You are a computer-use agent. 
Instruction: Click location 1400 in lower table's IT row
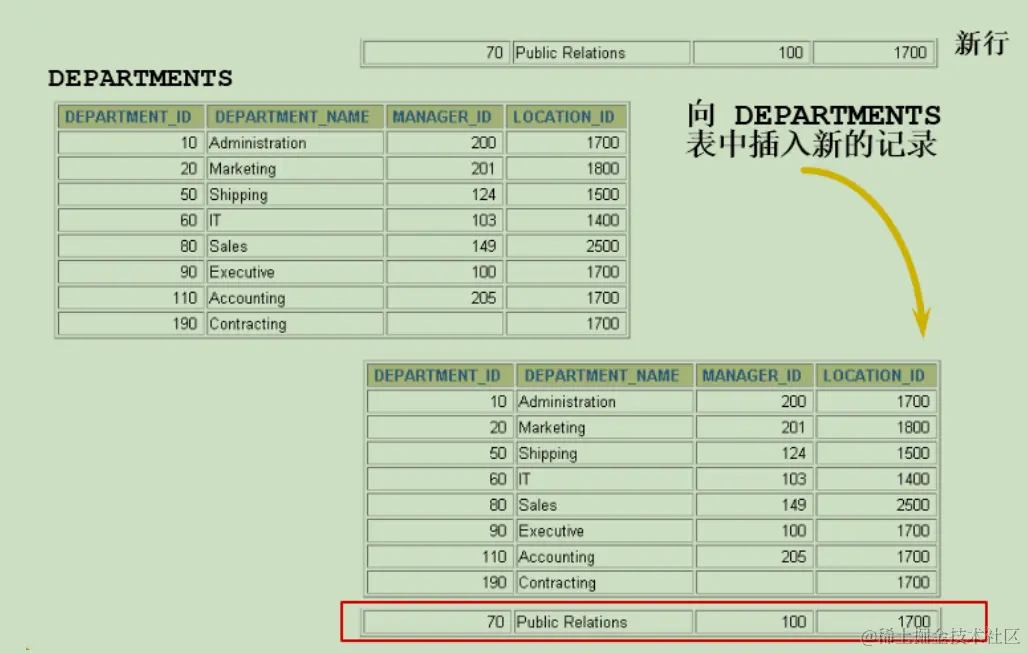point(913,479)
